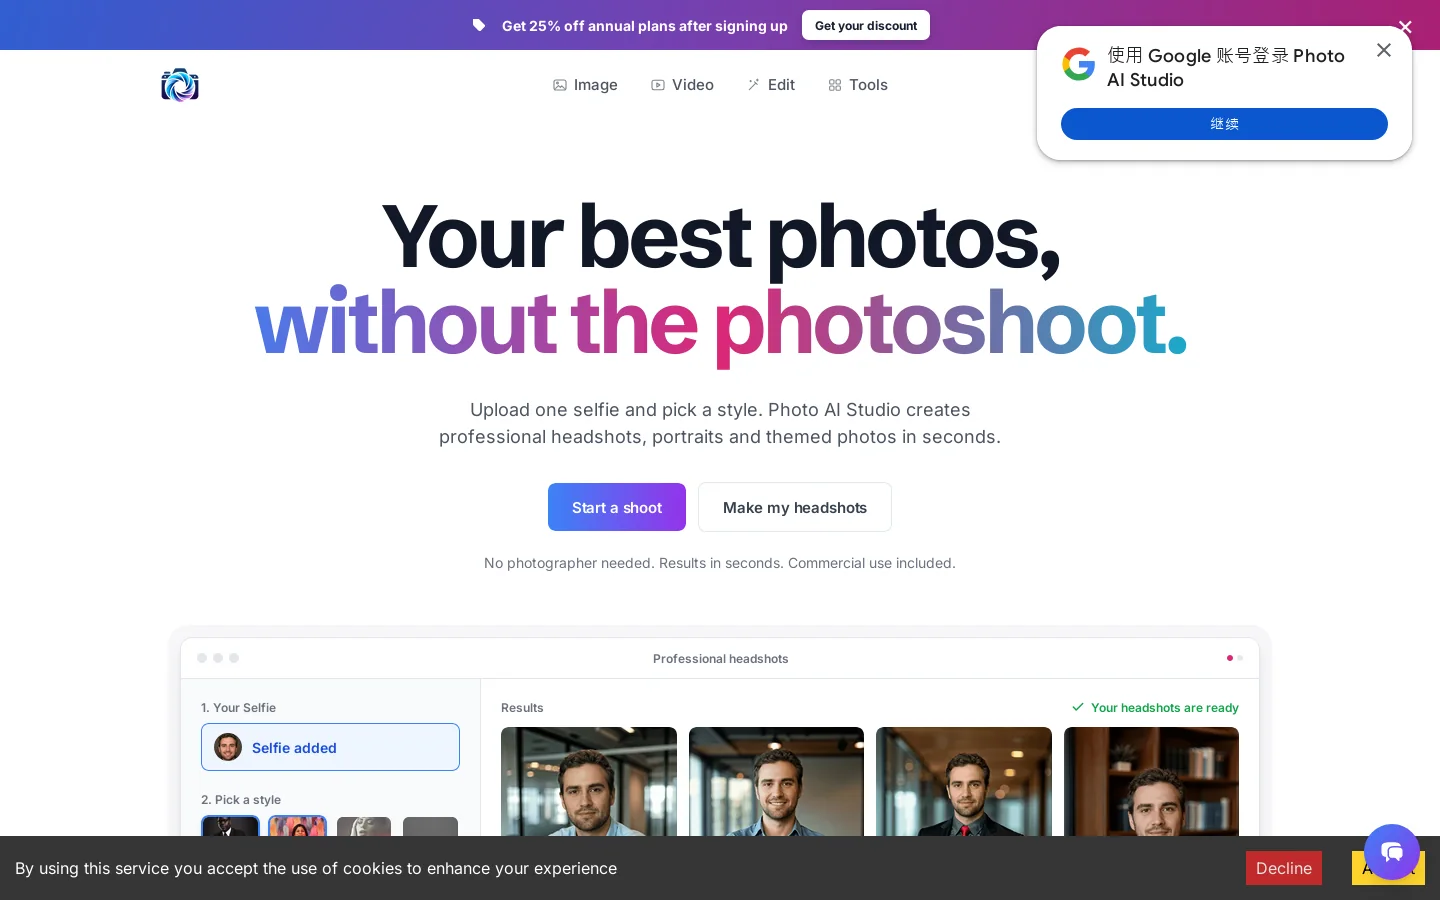
Task: Dismiss the promo banner with the white X
Action: [x=1405, y=27]
